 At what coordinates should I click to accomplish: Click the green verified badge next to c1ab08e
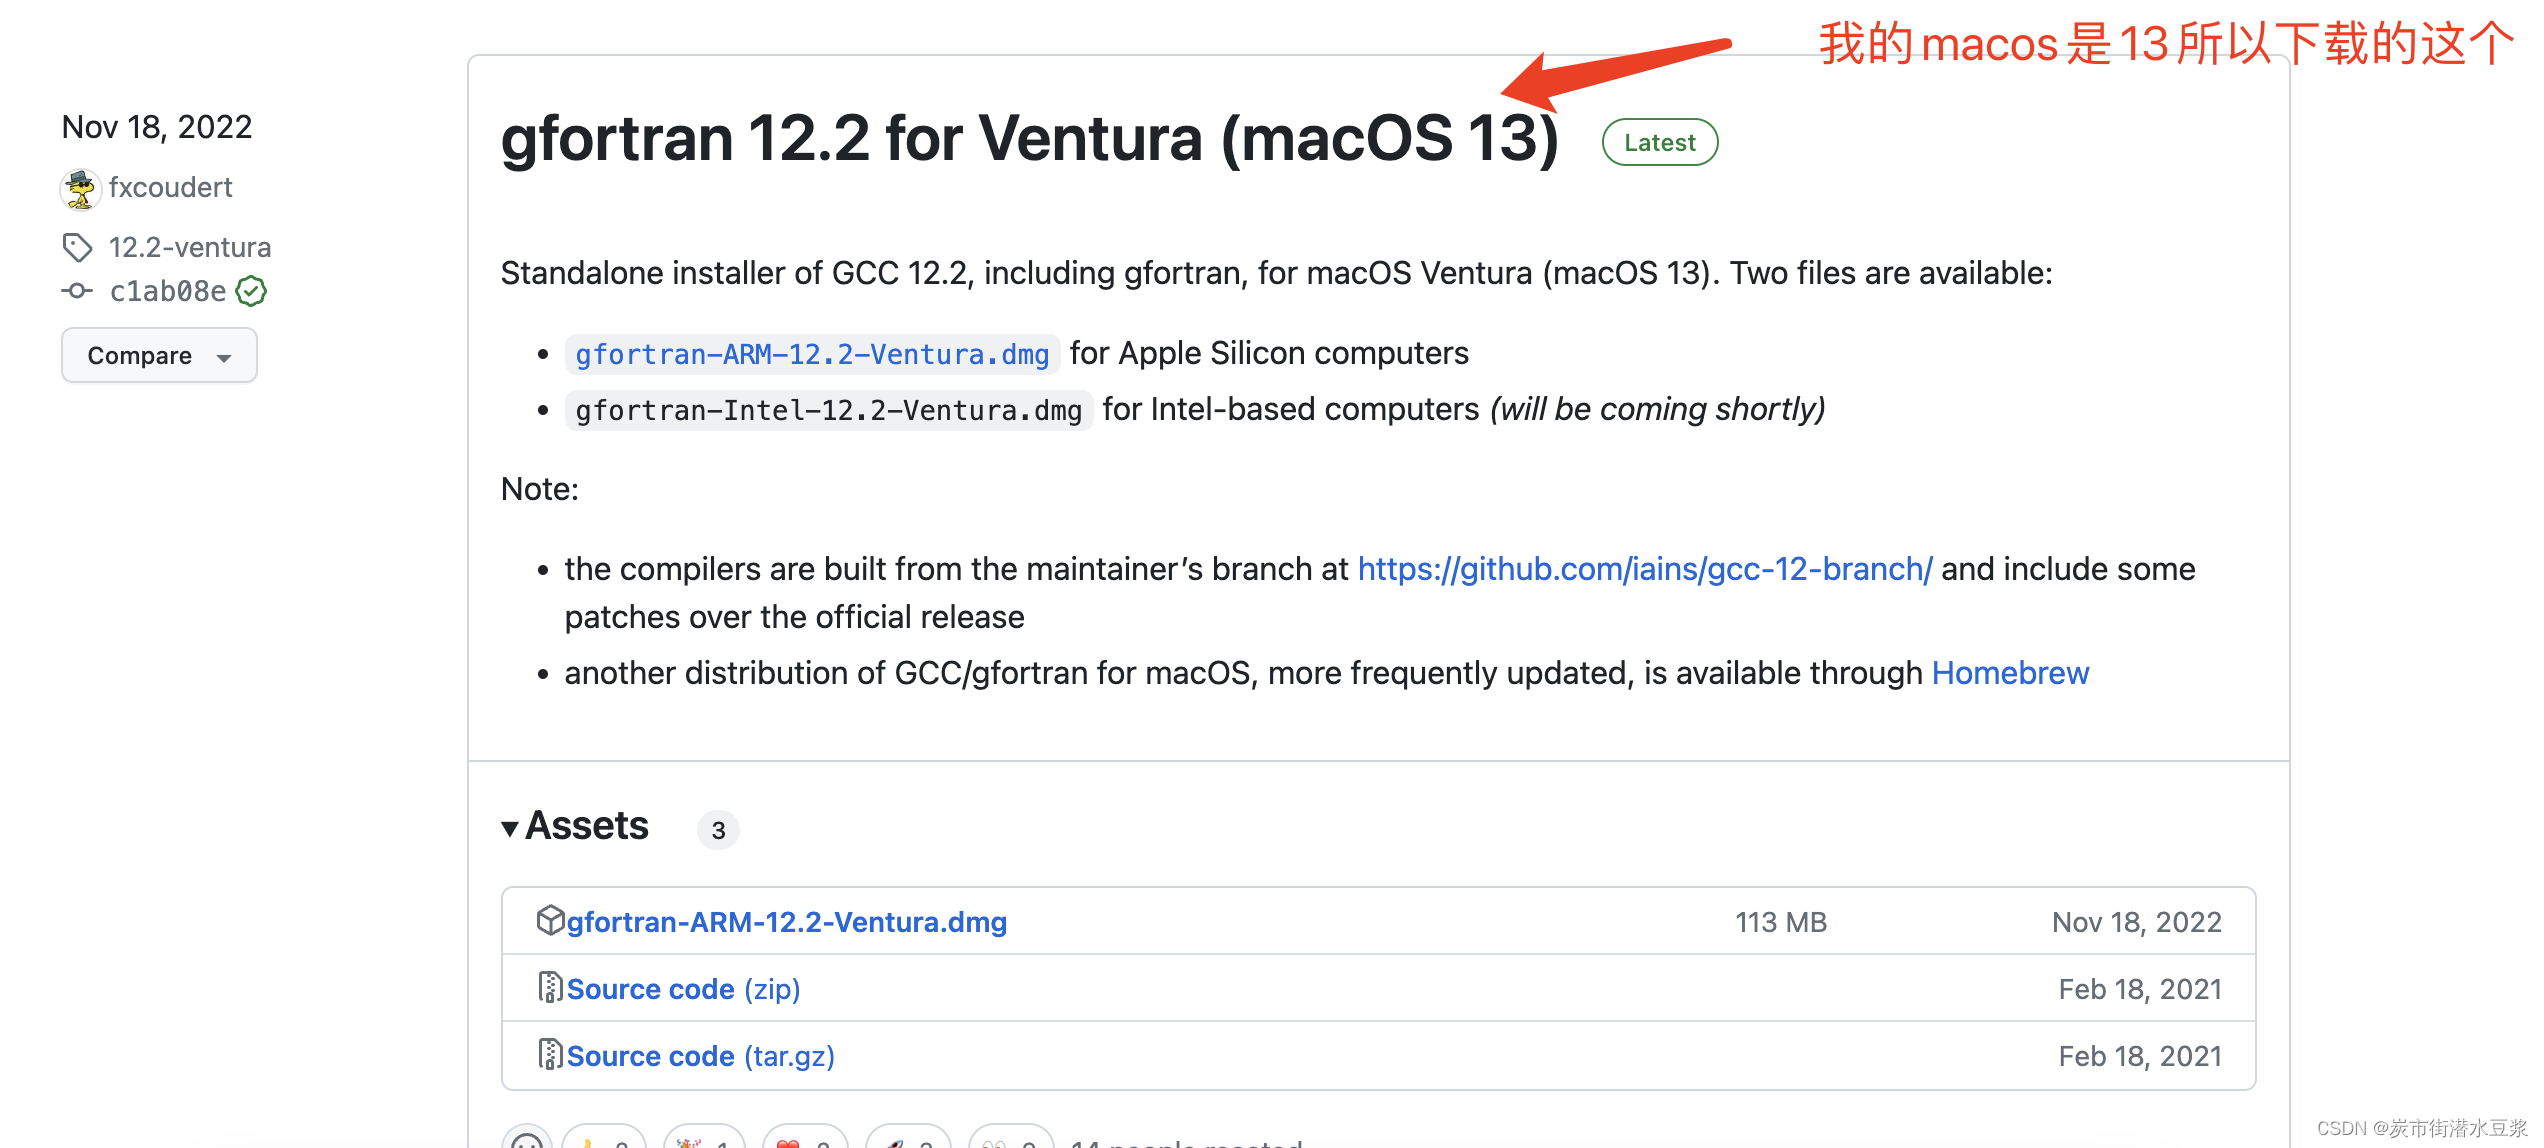coord(251,291)
